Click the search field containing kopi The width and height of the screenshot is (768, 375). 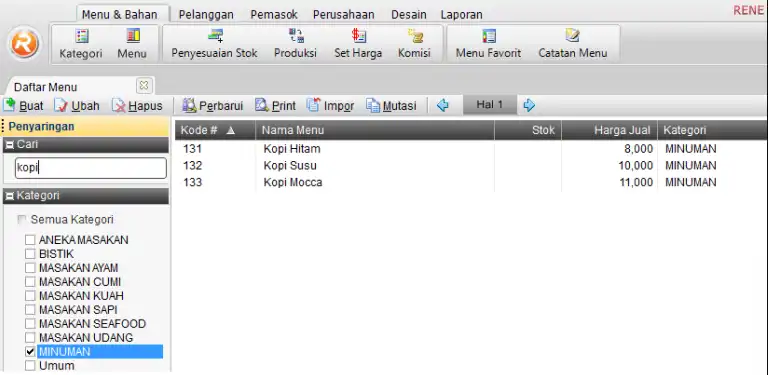pos(91,168)
